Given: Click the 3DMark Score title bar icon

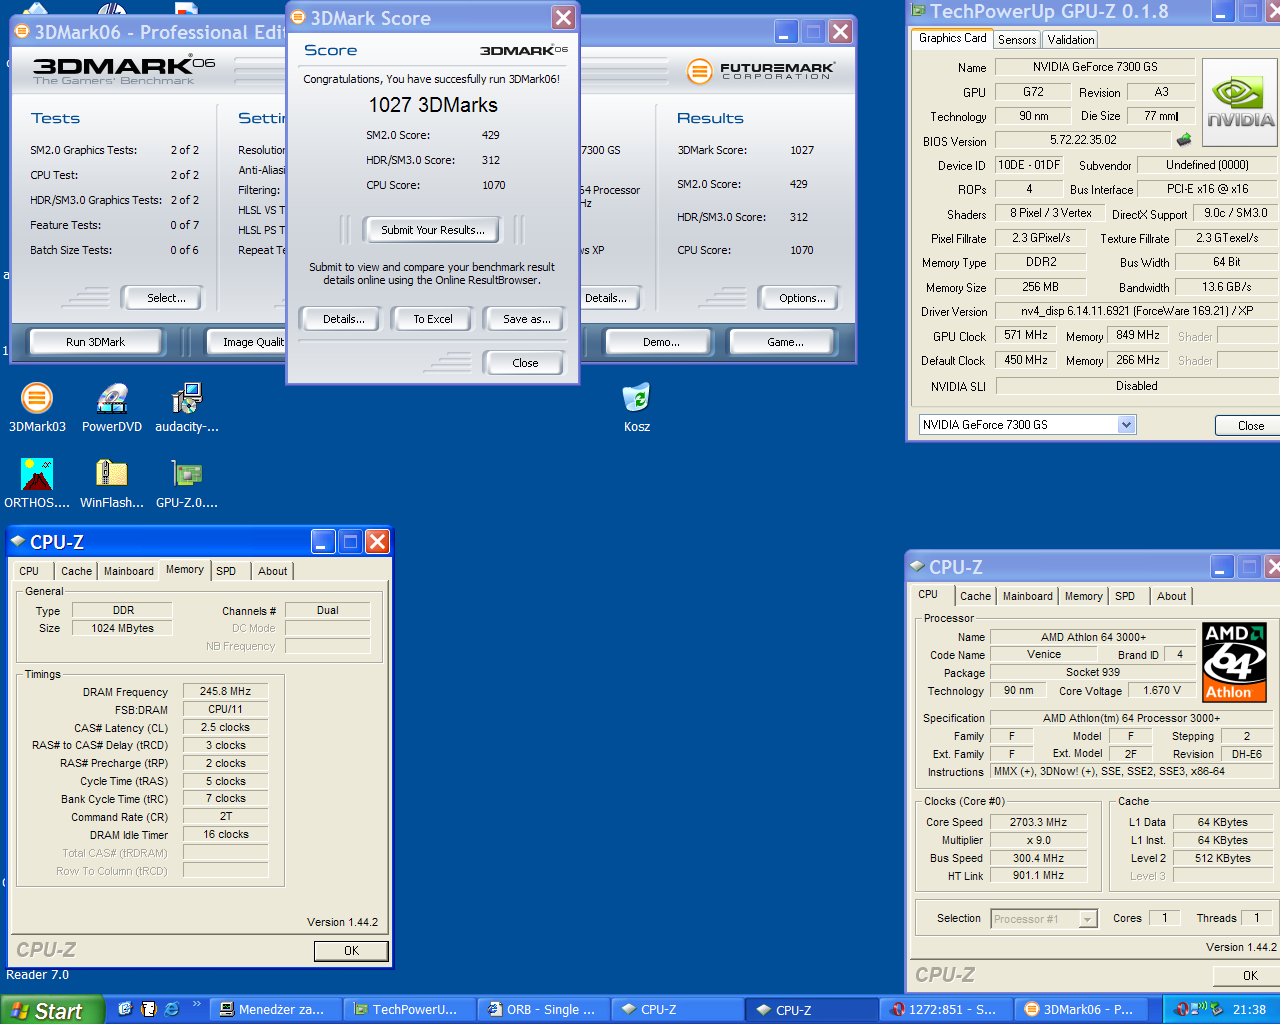Looking at the screenshot, I should [x=298, y=17].
